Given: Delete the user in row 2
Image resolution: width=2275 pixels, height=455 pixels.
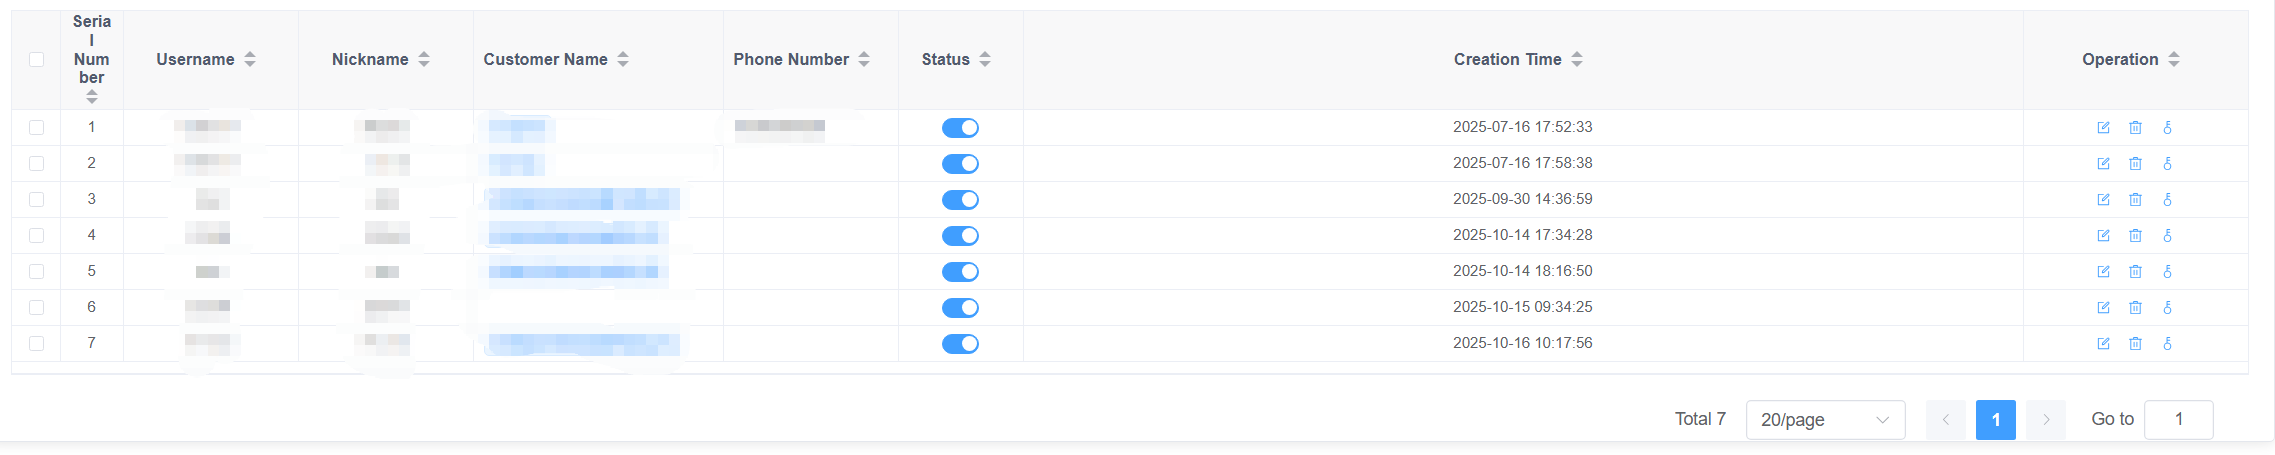Looking at the screenshot, I should pos(2135,164).
